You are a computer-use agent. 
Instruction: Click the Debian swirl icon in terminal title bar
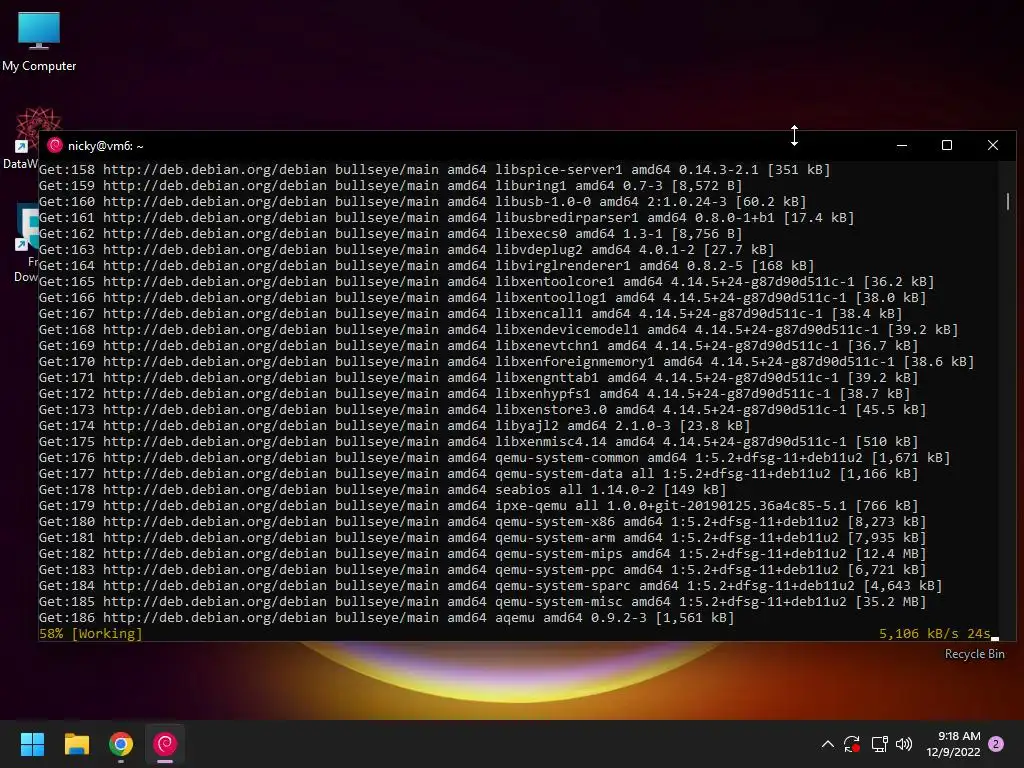55,146
